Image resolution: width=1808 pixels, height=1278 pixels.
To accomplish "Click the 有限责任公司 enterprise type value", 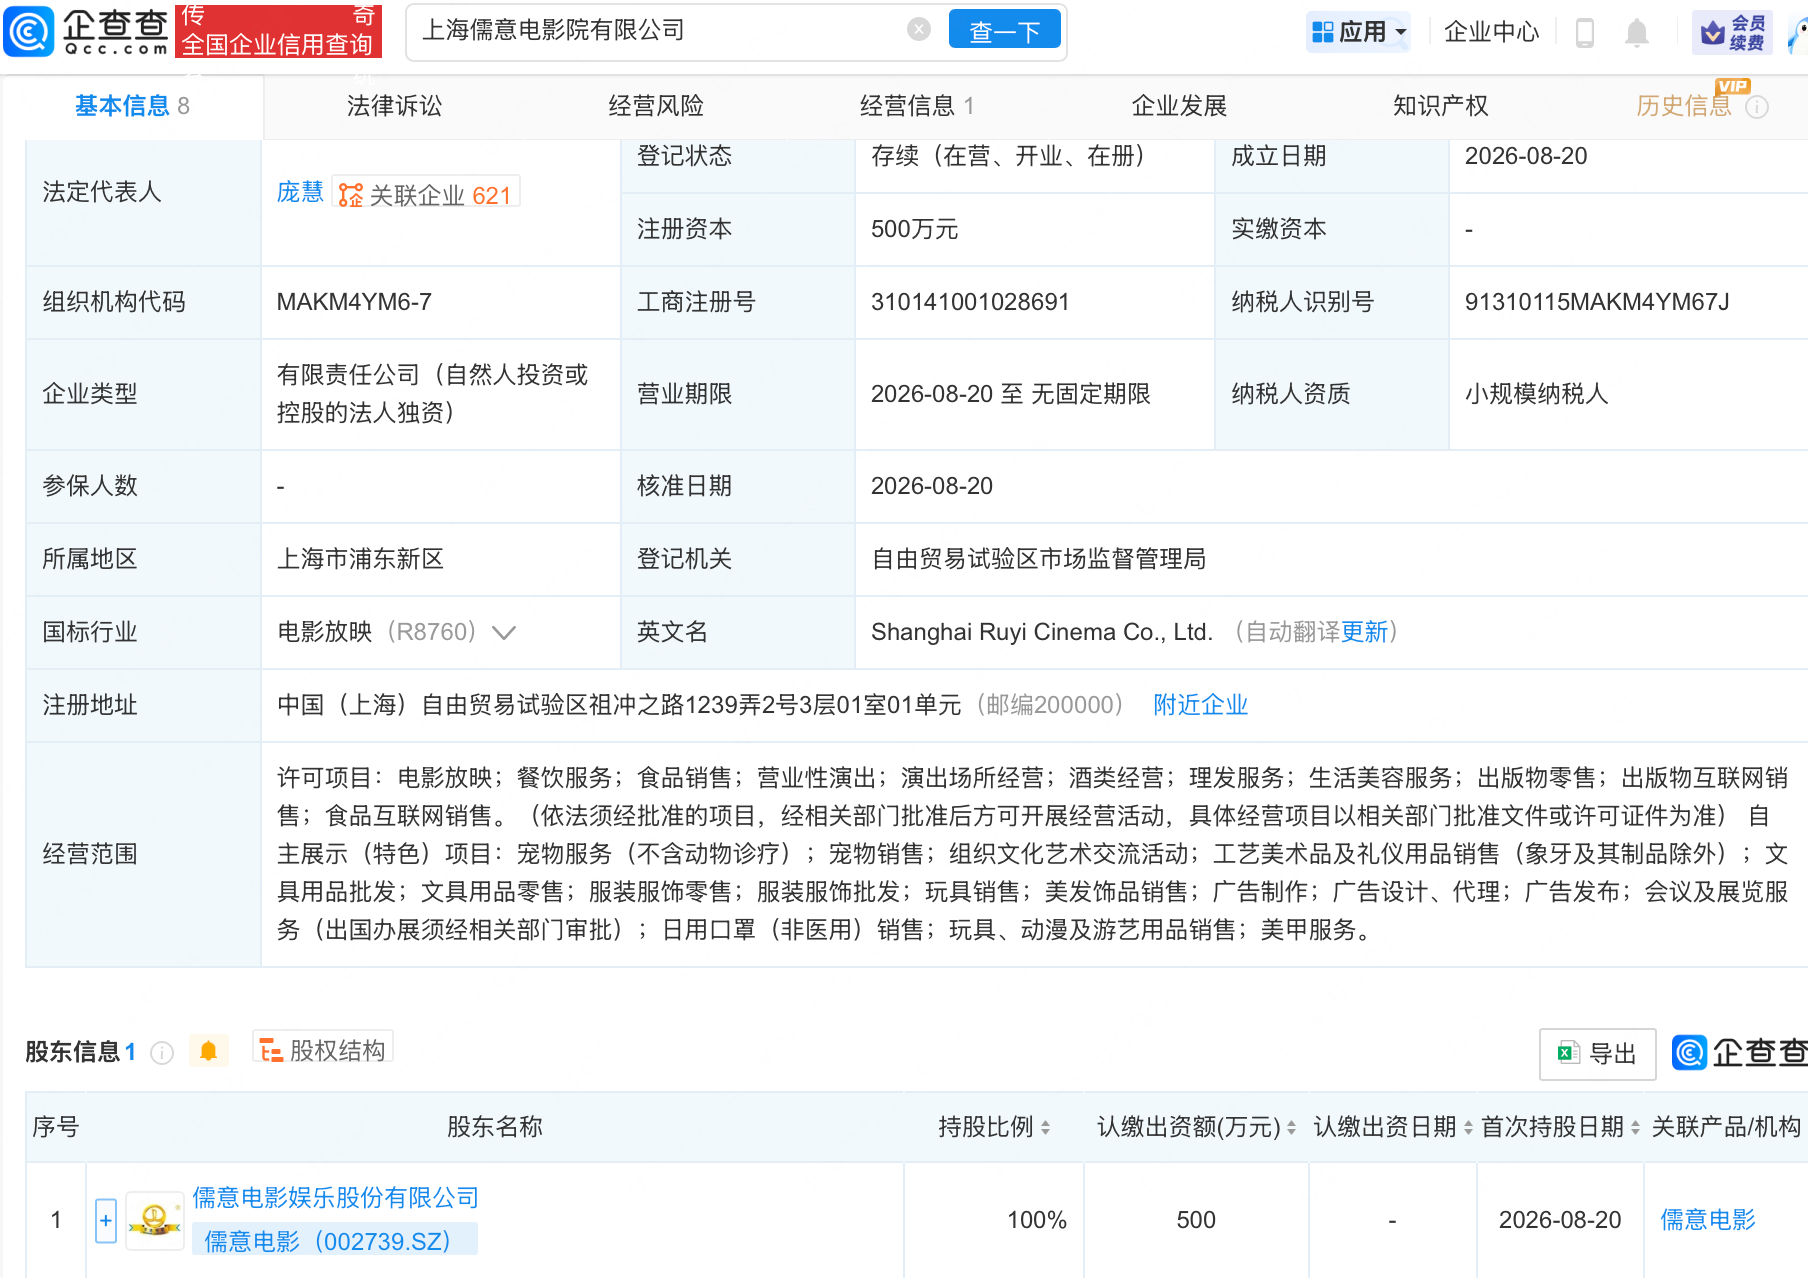I will (432, 394).
